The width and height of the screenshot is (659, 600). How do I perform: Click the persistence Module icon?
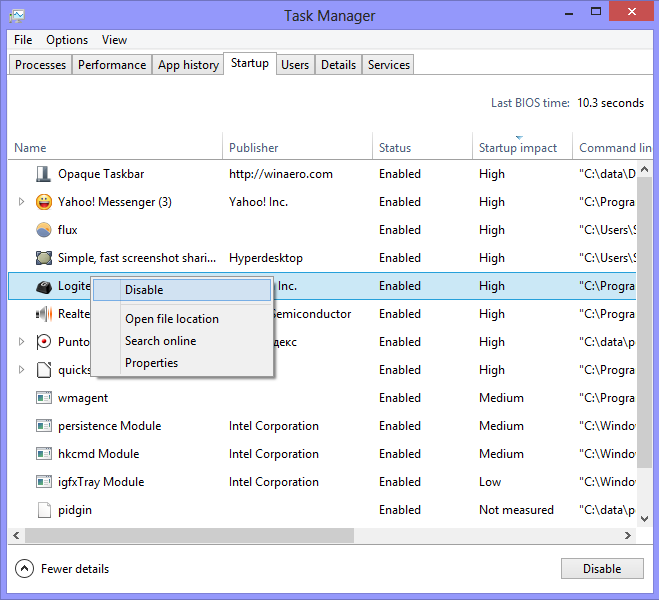point(44,426)
